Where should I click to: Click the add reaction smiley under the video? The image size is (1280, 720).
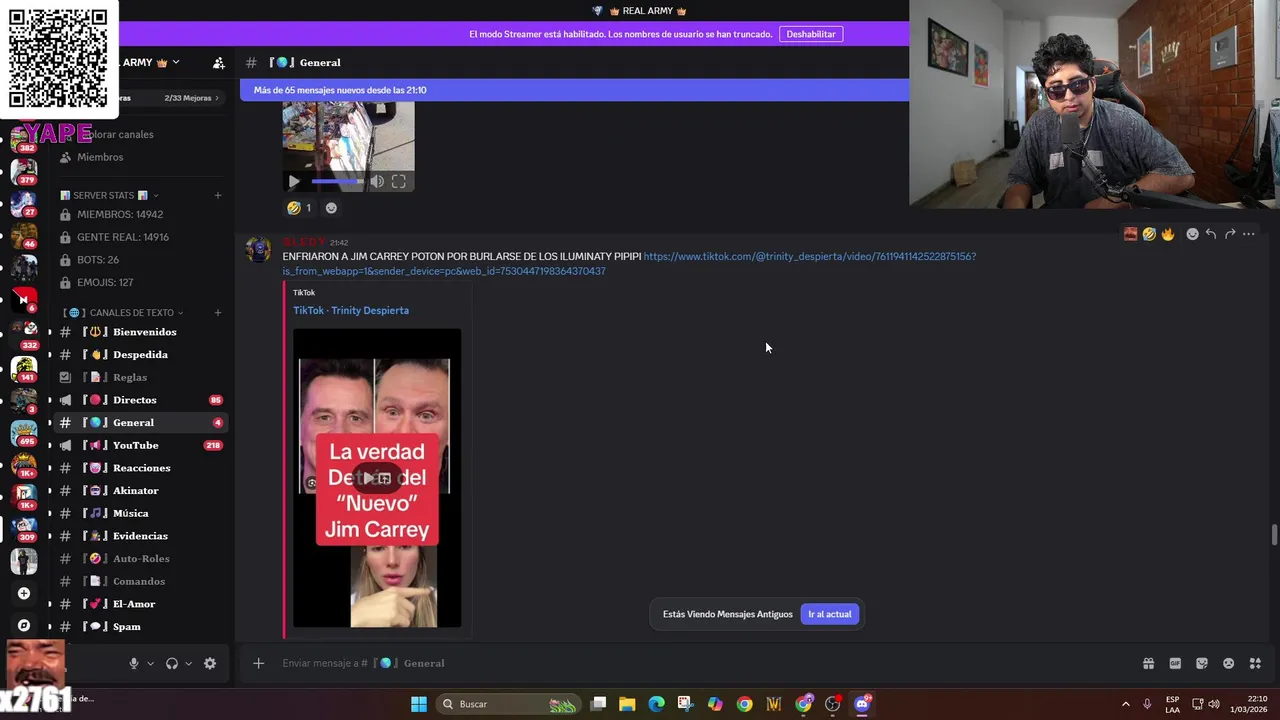pos(331,208)
